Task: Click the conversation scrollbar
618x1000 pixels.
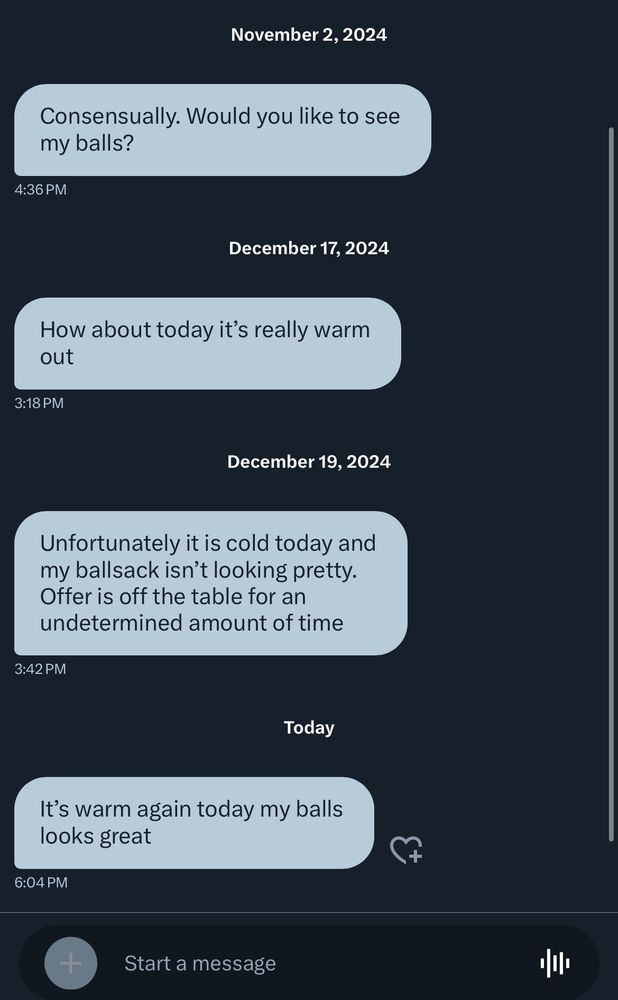Action: coord(611,480)
